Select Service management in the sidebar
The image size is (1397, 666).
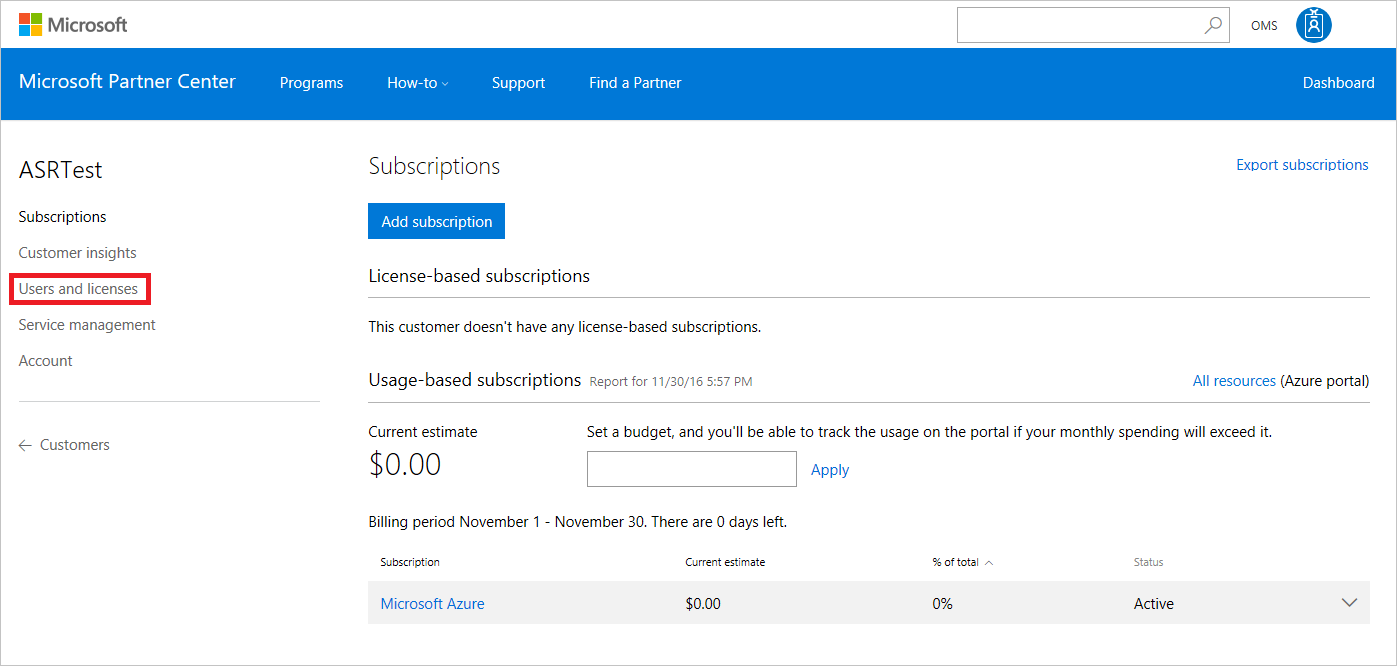[x=87, y=324]
